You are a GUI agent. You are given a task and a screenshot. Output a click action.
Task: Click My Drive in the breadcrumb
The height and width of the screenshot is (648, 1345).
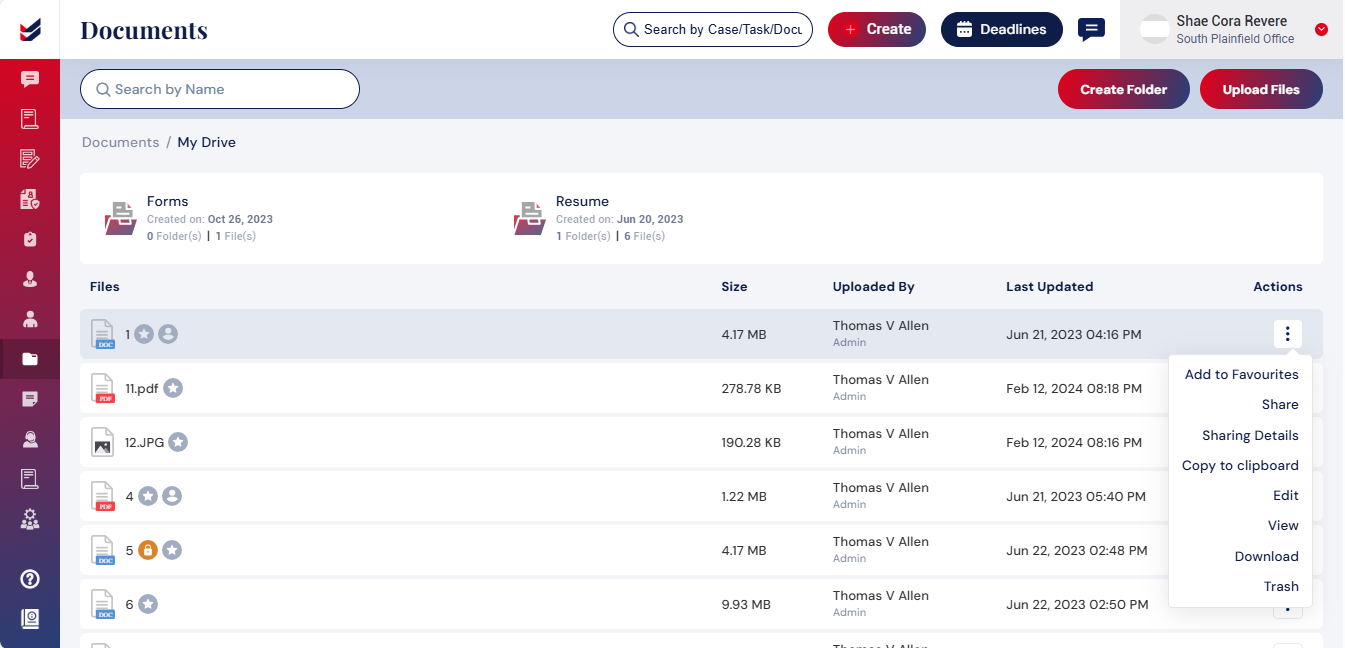[x=207, y=143]
